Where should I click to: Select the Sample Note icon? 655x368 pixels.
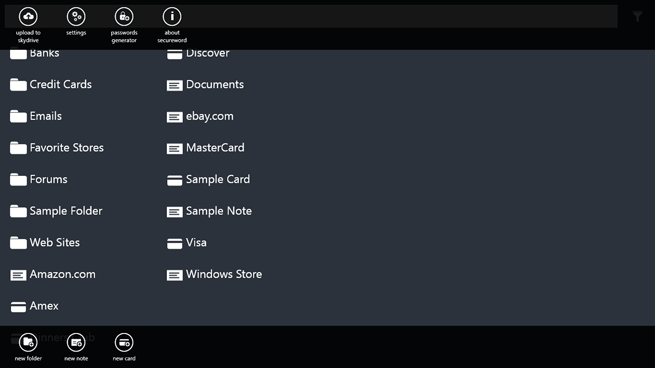click(x=175, y=212)
